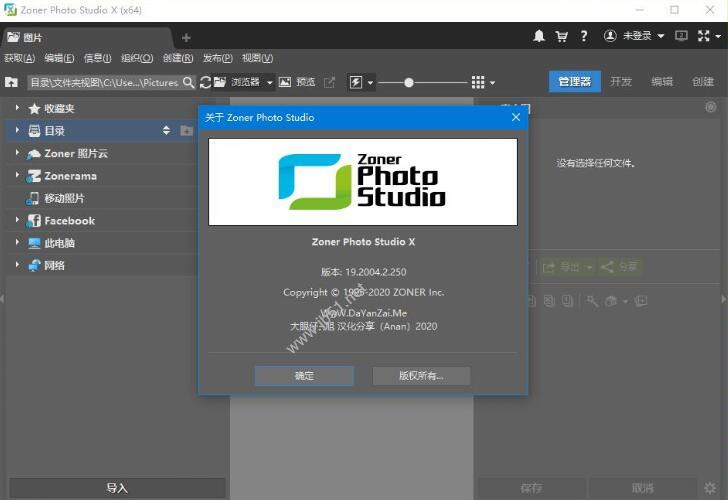Screen dimensions: 728x500
Task: Open the 组织(O) menu
Action: [137, 58]
